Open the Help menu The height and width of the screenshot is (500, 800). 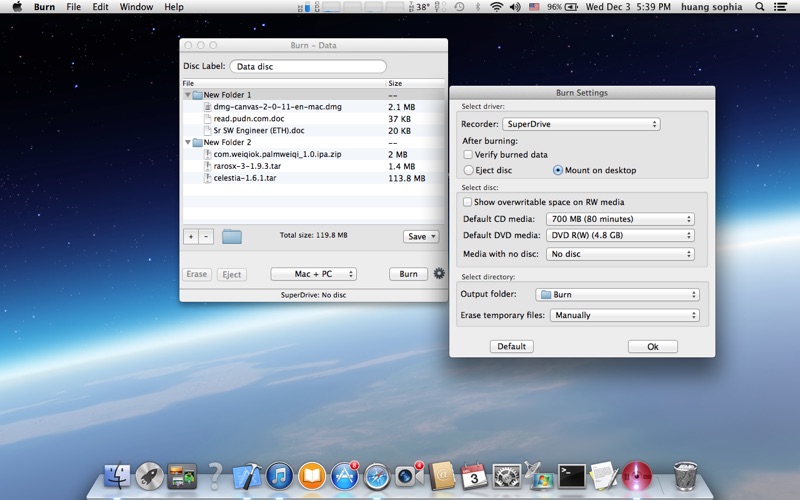coord(173,7)
